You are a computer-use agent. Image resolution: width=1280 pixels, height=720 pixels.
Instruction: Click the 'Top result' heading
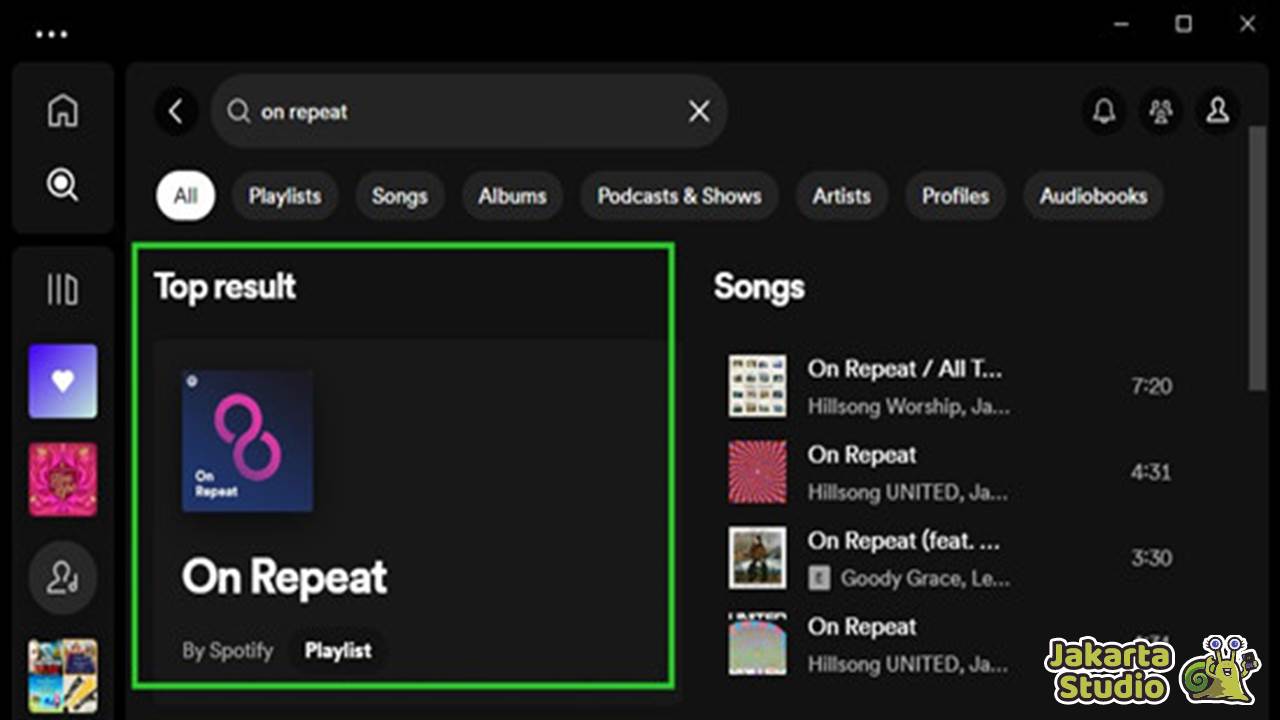point(225,287)
